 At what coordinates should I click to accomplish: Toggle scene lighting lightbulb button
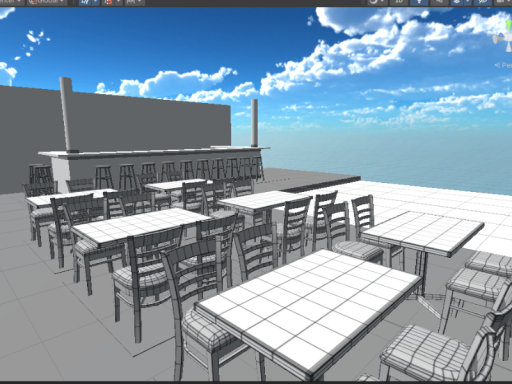pyautogui.click(x=419, y=2)
